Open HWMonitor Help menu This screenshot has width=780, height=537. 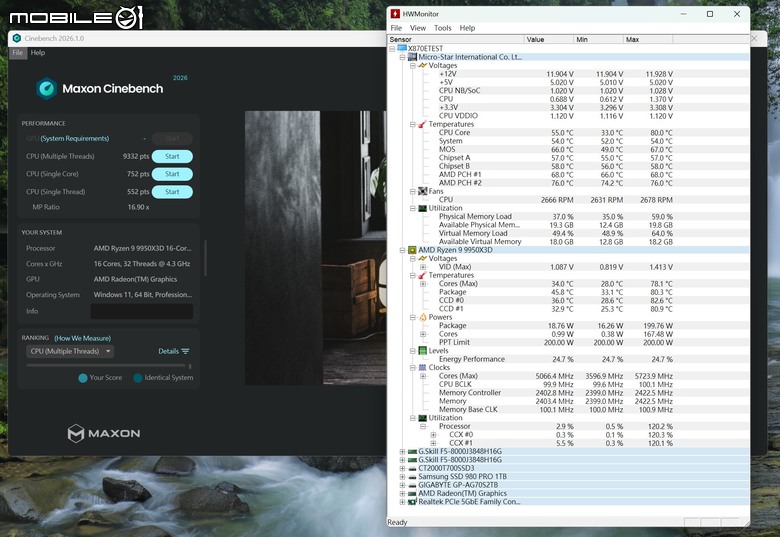(467, 28)
